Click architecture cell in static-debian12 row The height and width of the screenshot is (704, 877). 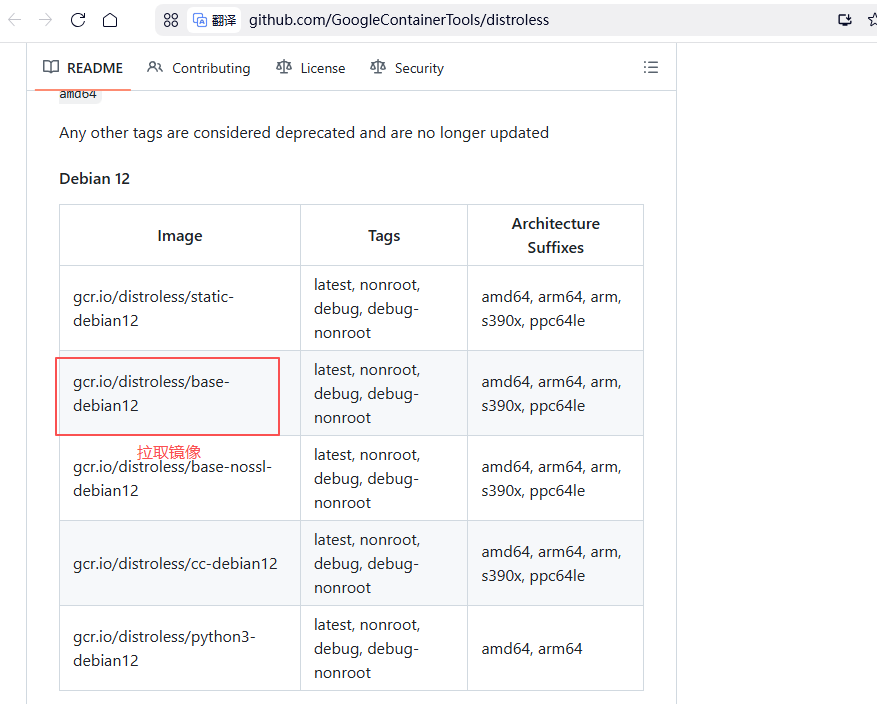[555, 308]
